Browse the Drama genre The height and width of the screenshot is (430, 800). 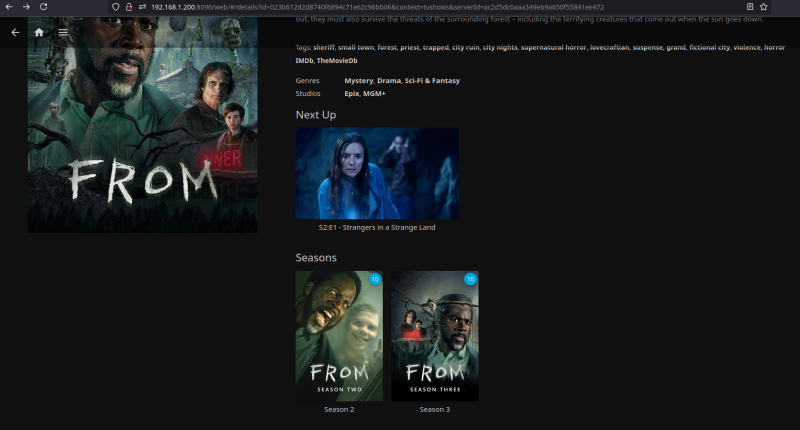tap(389, 81)
